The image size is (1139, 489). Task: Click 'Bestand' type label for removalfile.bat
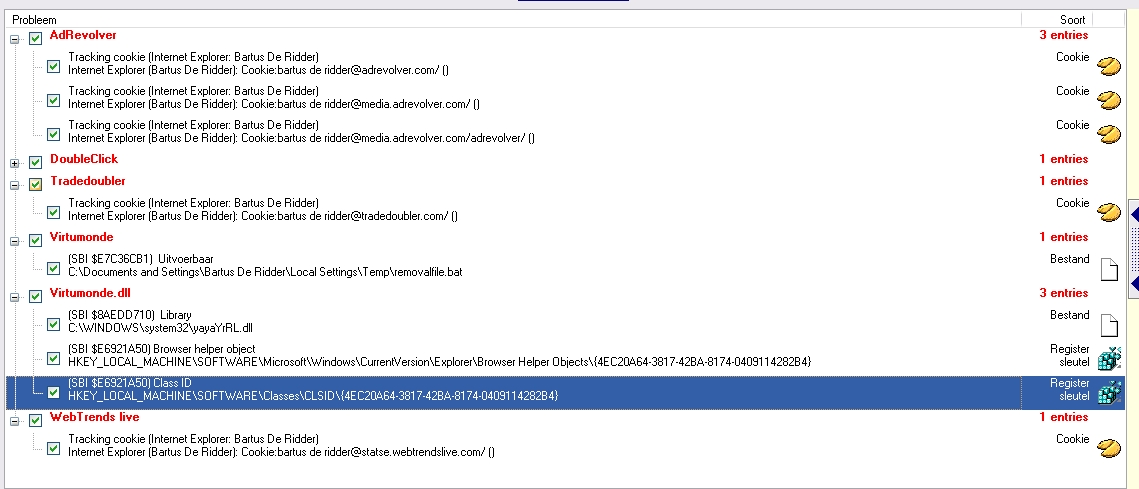coord(1069,259)
